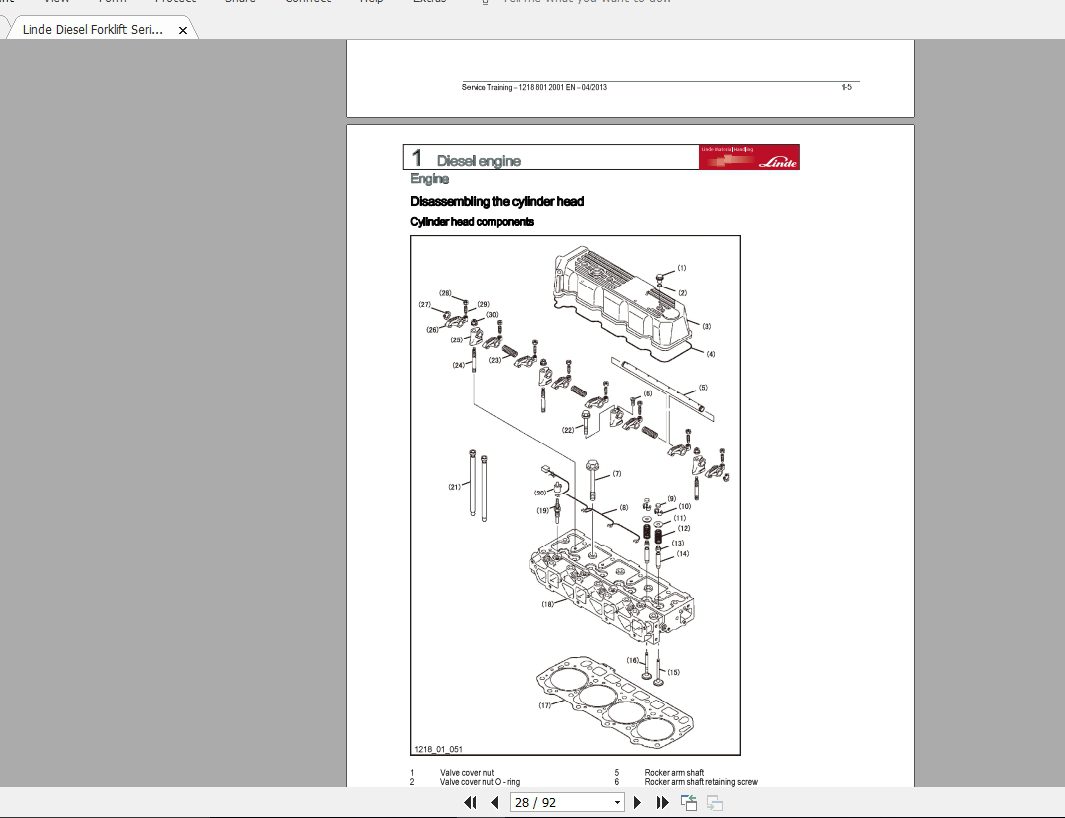Click the (18) cylinder head callout label
This screenshot has height=818, width=1065.
tap(547, 604)
